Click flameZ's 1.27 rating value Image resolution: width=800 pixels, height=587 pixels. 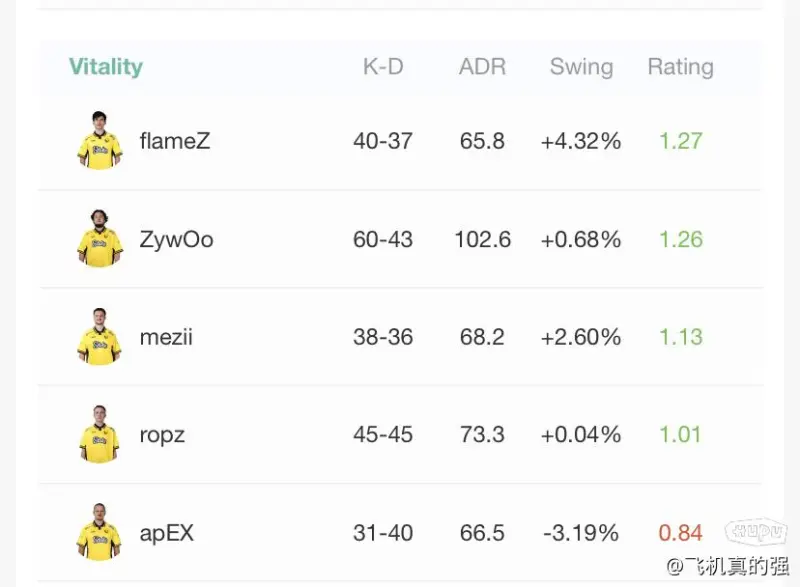coord(680,141)
